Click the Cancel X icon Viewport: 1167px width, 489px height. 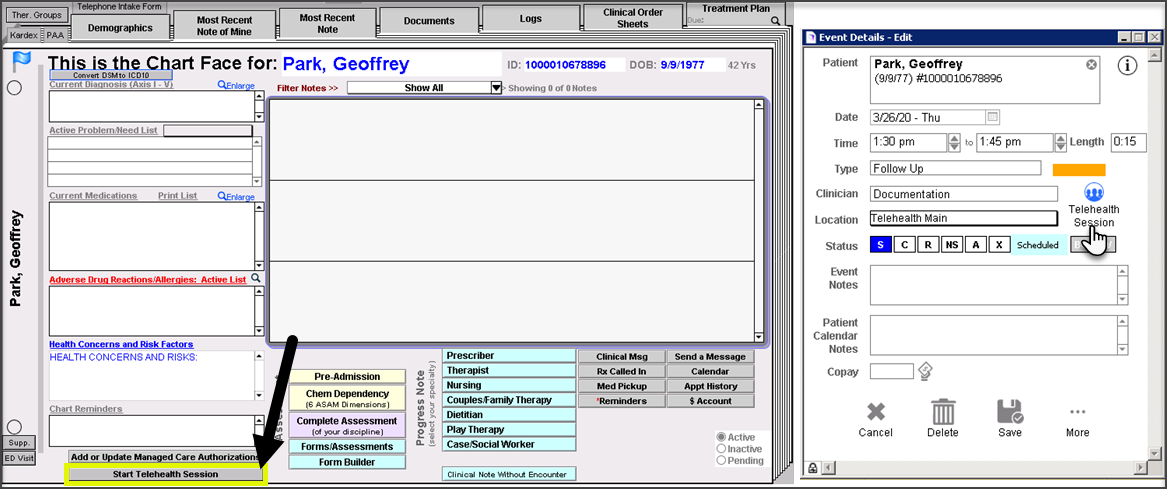tap(876, 413)
